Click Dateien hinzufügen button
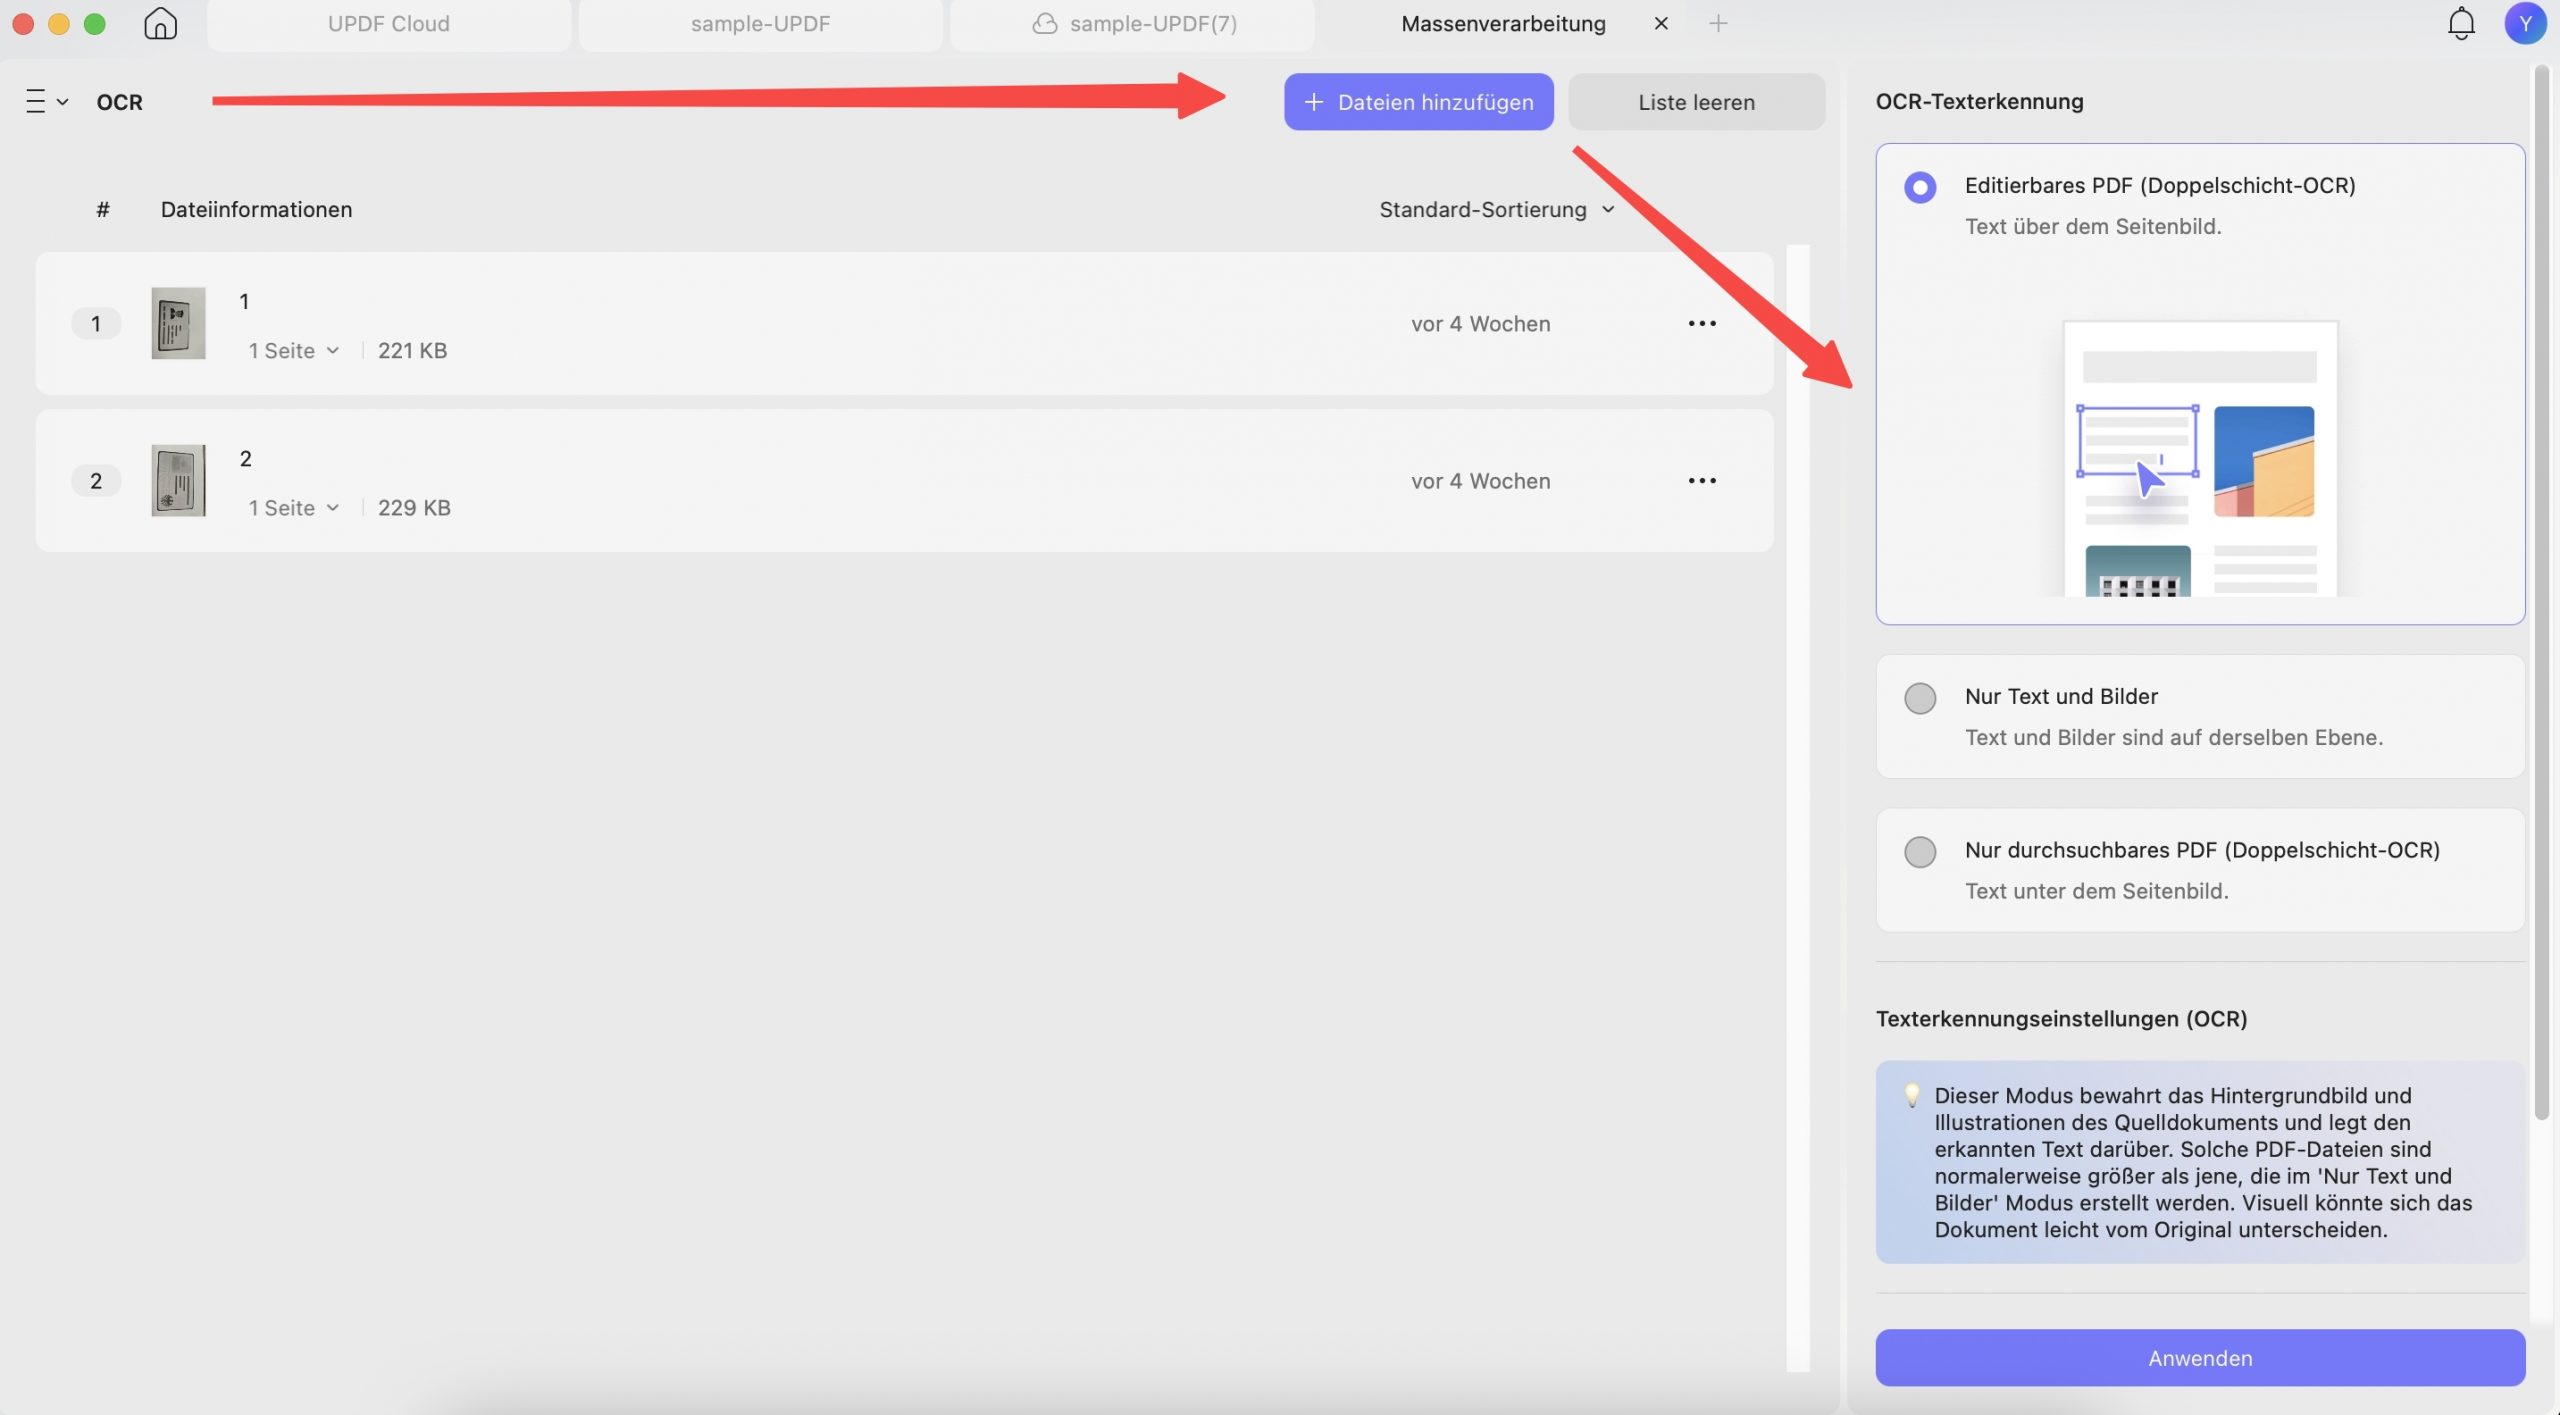 (1418, 101)
